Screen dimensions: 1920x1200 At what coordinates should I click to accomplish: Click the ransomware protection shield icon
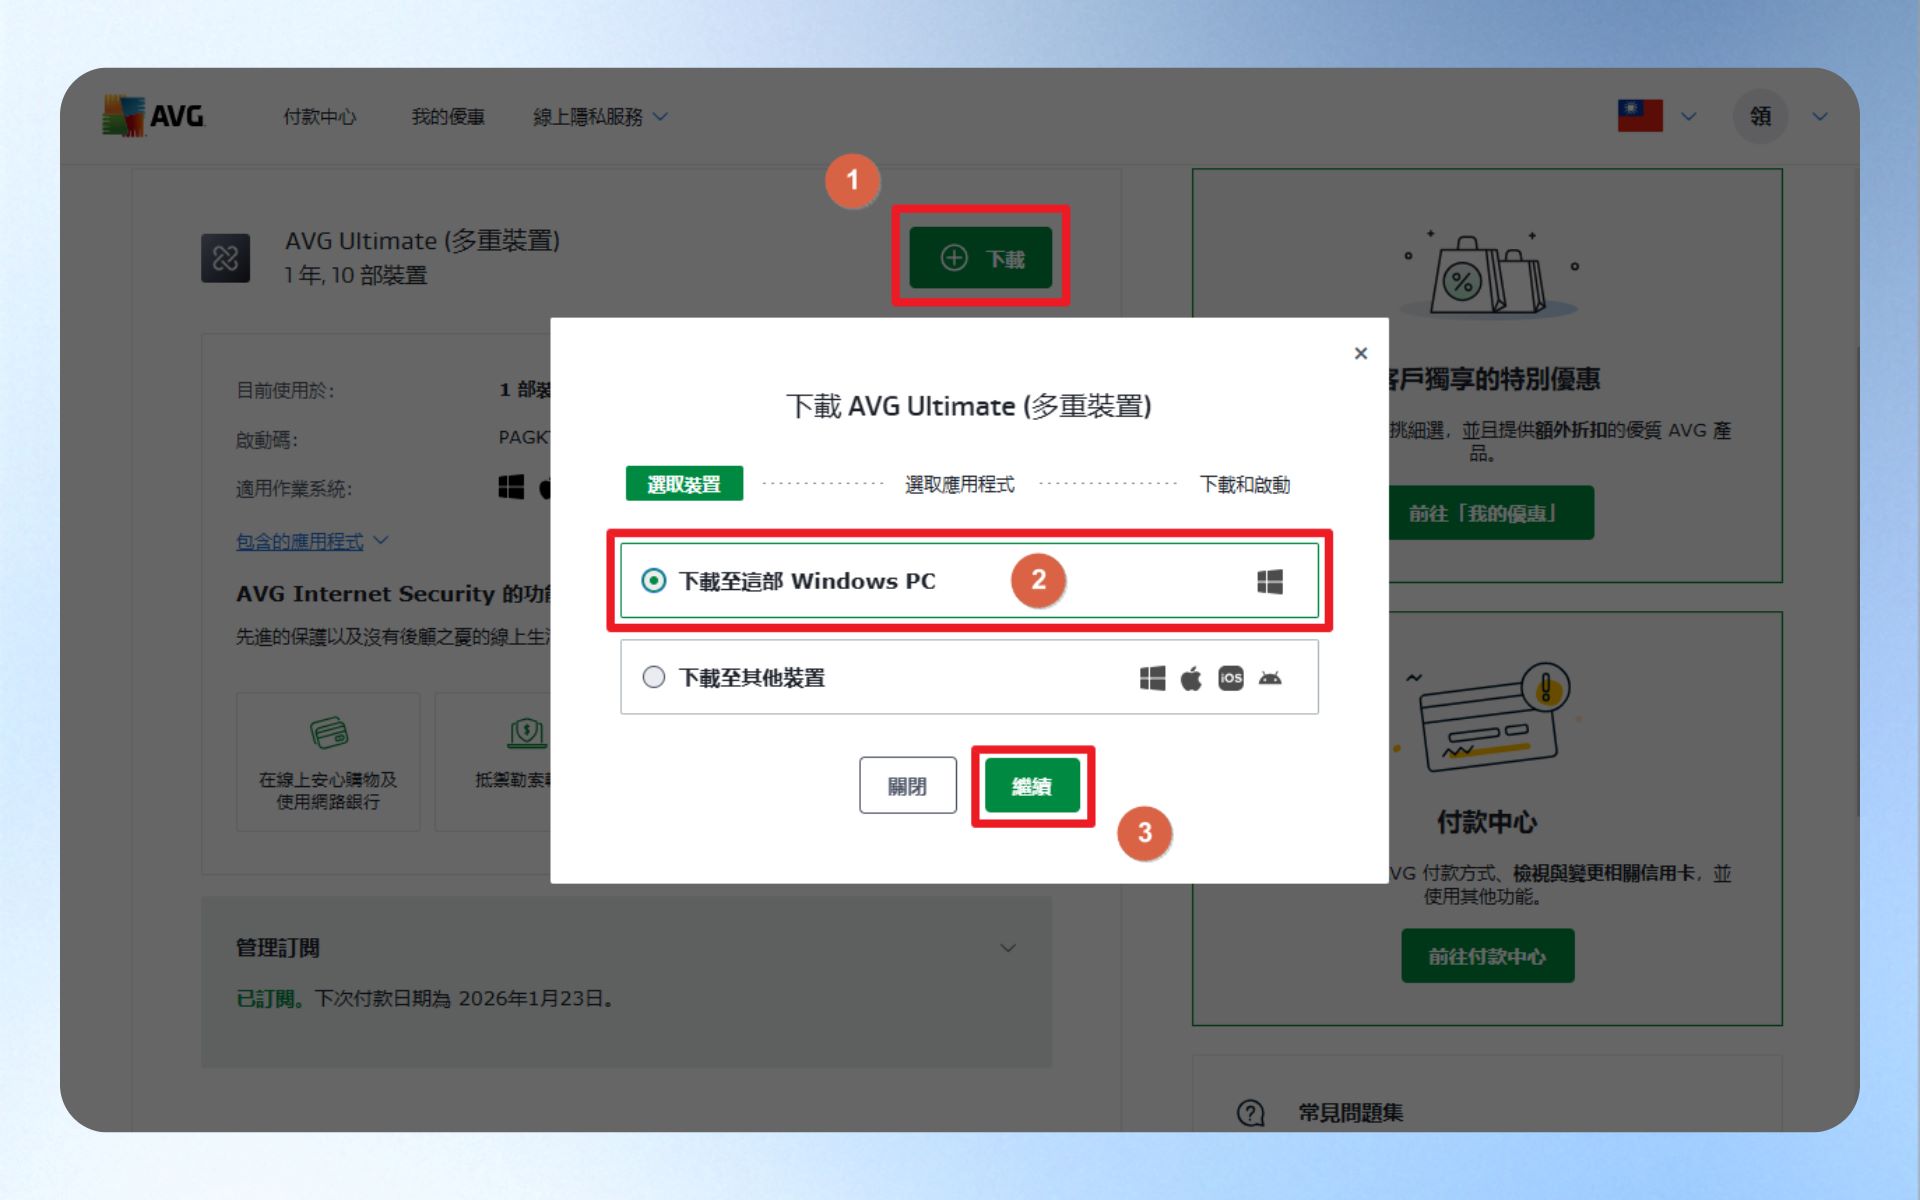tap(526, 732)
